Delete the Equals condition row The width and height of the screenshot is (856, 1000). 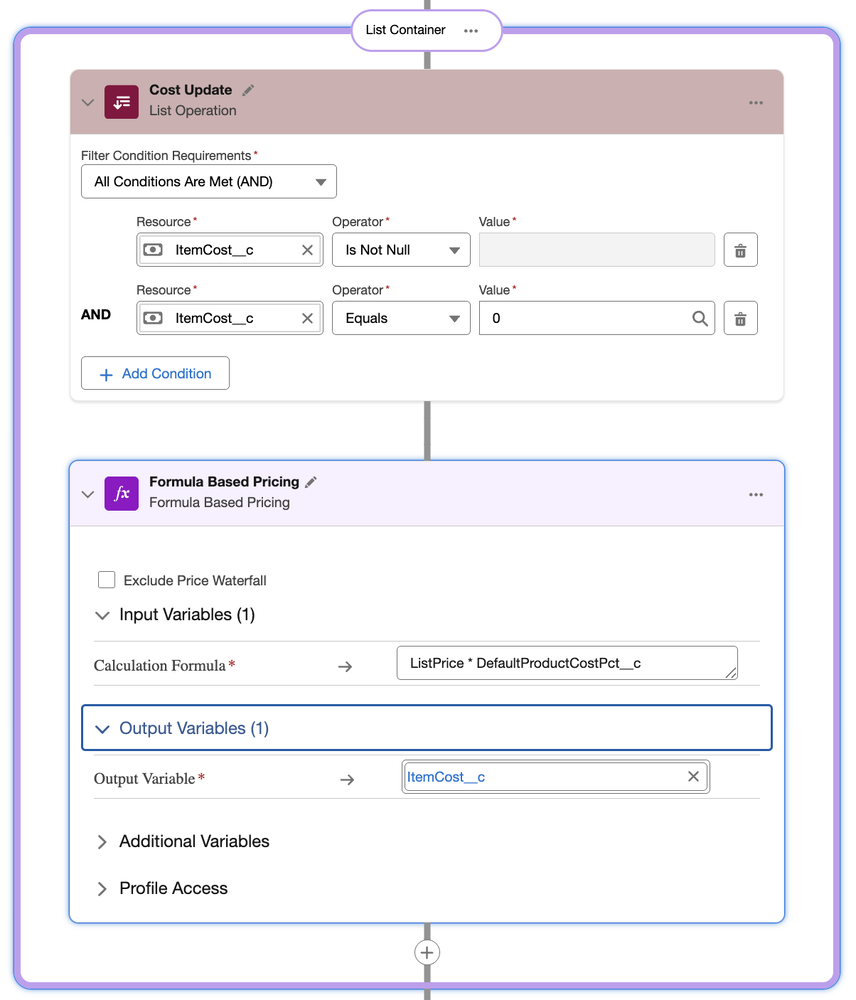[x=740, y=318]
